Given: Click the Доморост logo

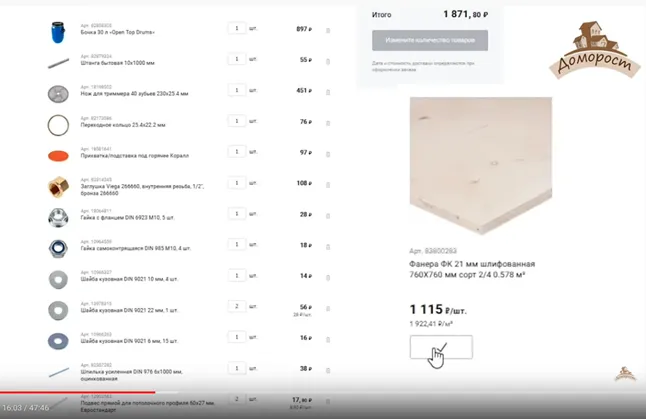Looking at the screenshot, I should [595, 49].
